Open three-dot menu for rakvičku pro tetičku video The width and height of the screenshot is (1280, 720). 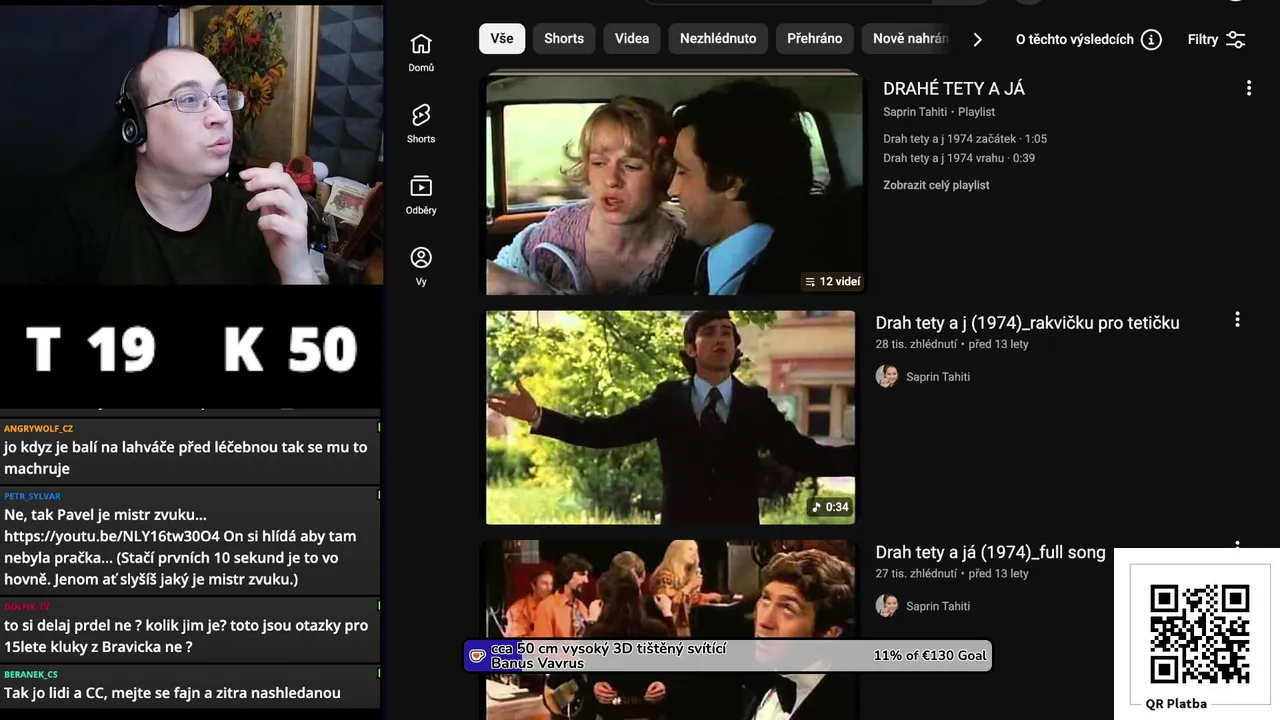[1237, 319]
